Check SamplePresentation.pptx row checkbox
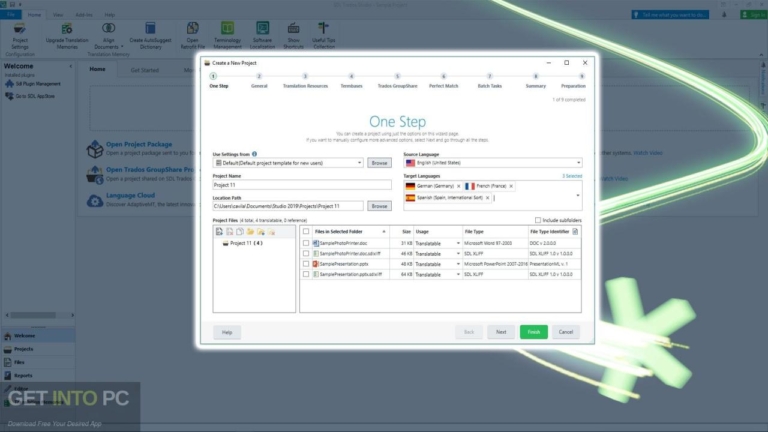The width and height of the screenshot is (768, 432). point(306,264)
